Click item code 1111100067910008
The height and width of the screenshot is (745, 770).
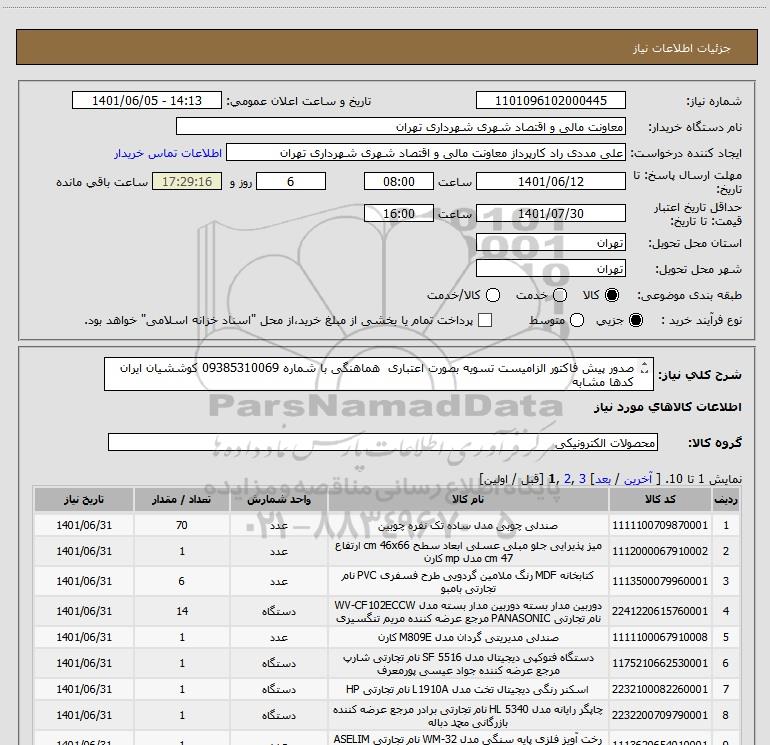pyautogui.click(x=660, y=637)
